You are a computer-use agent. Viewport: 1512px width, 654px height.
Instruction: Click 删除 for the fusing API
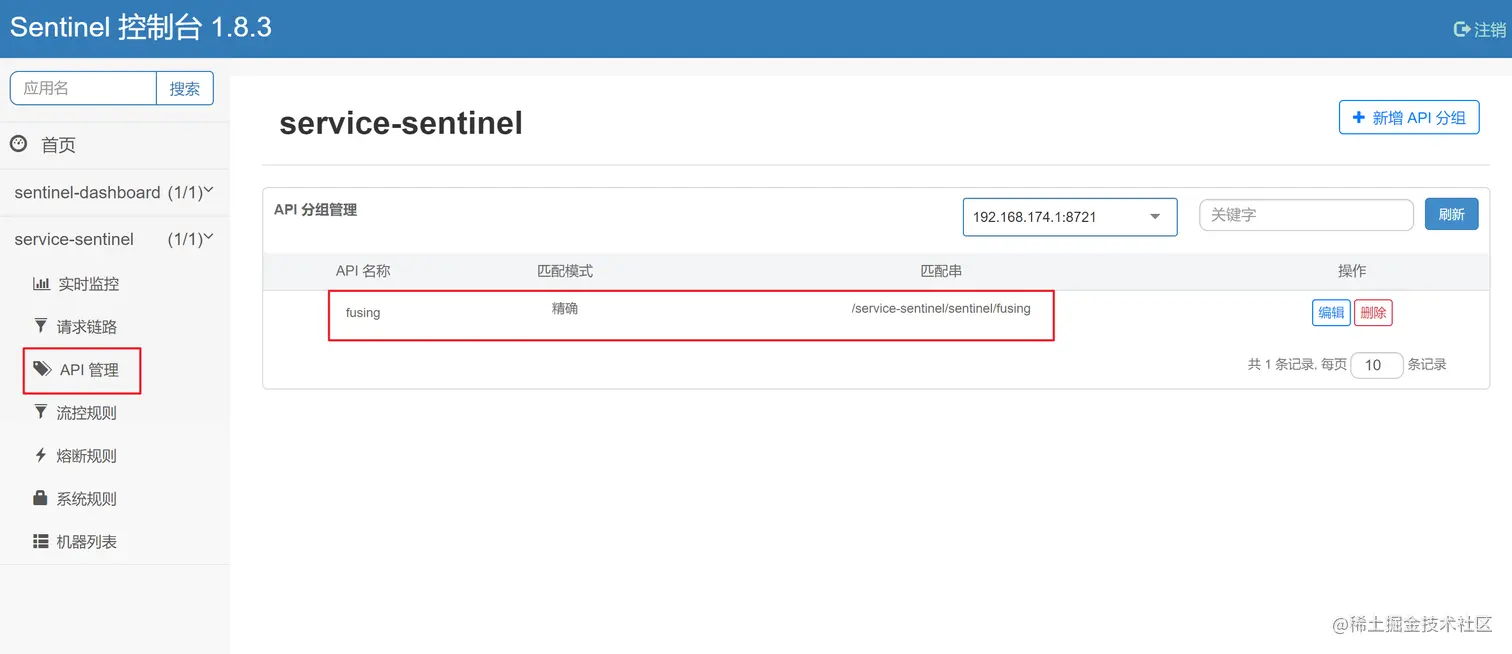coord(1374,312)
